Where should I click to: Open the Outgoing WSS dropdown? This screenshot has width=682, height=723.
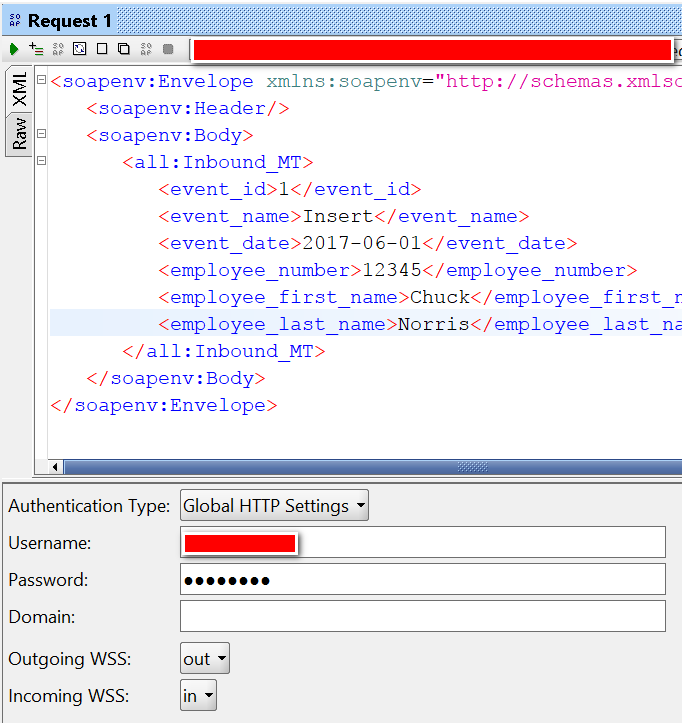[205, 658]
